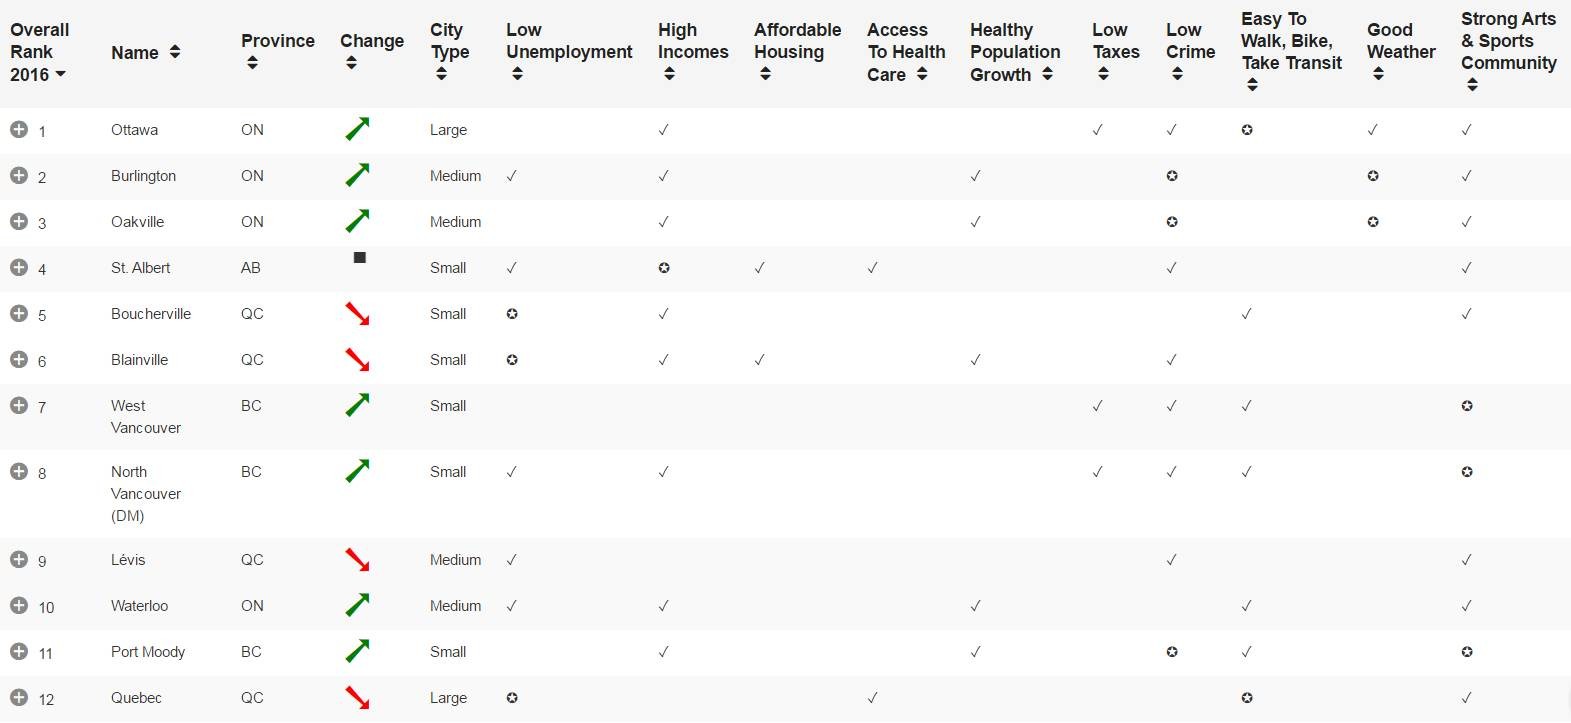Click Ottawa's green upward change arrow

click(357, 129)
